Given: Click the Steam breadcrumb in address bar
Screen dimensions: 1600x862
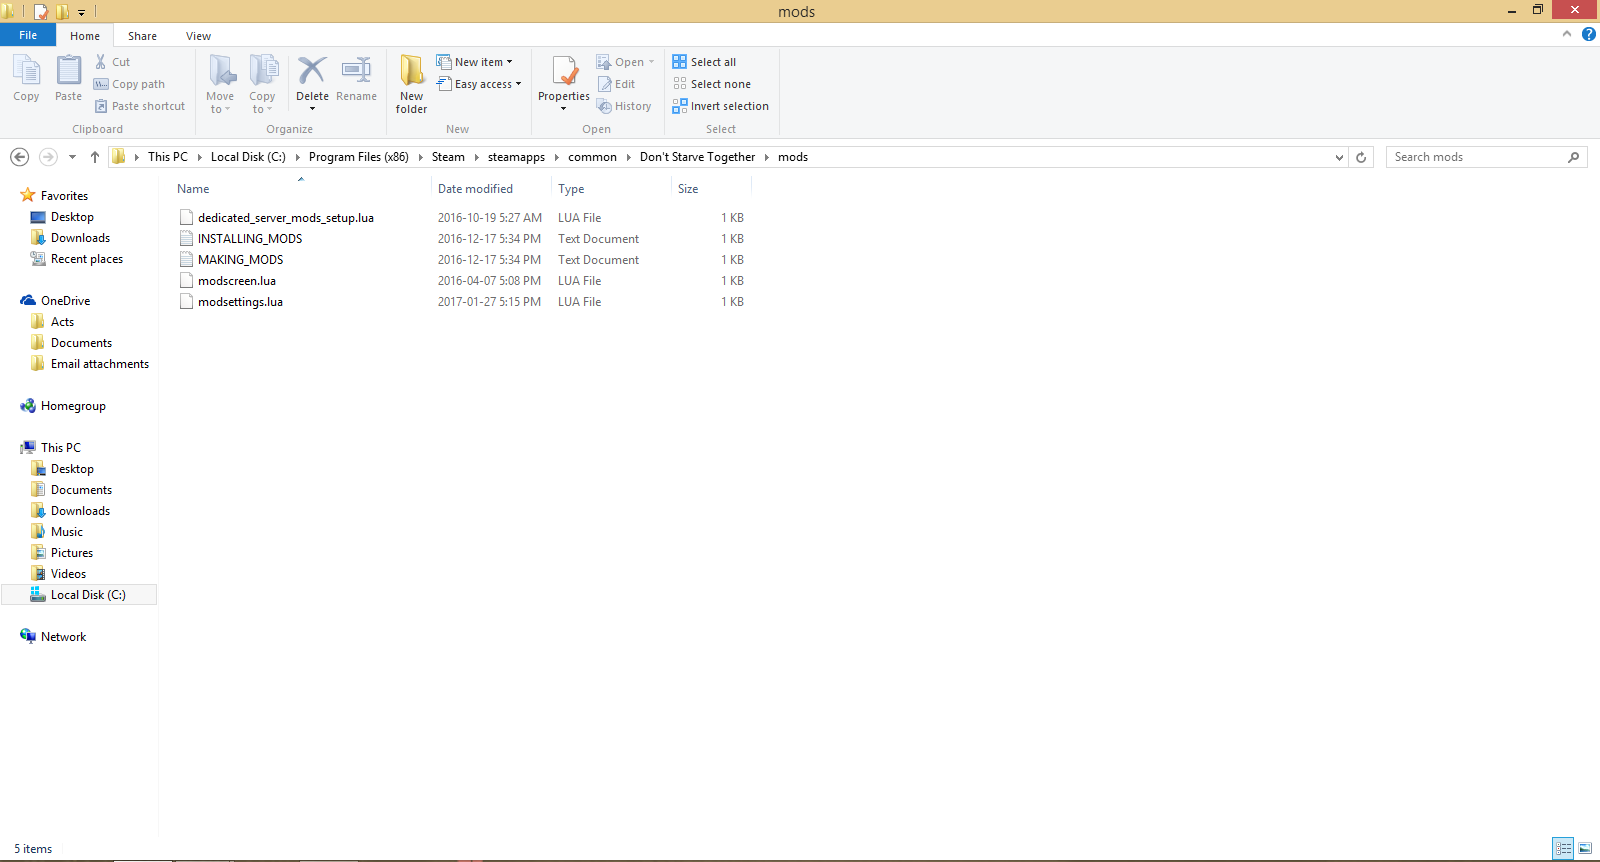Looking at the screenshot, I should pos(448,157).
